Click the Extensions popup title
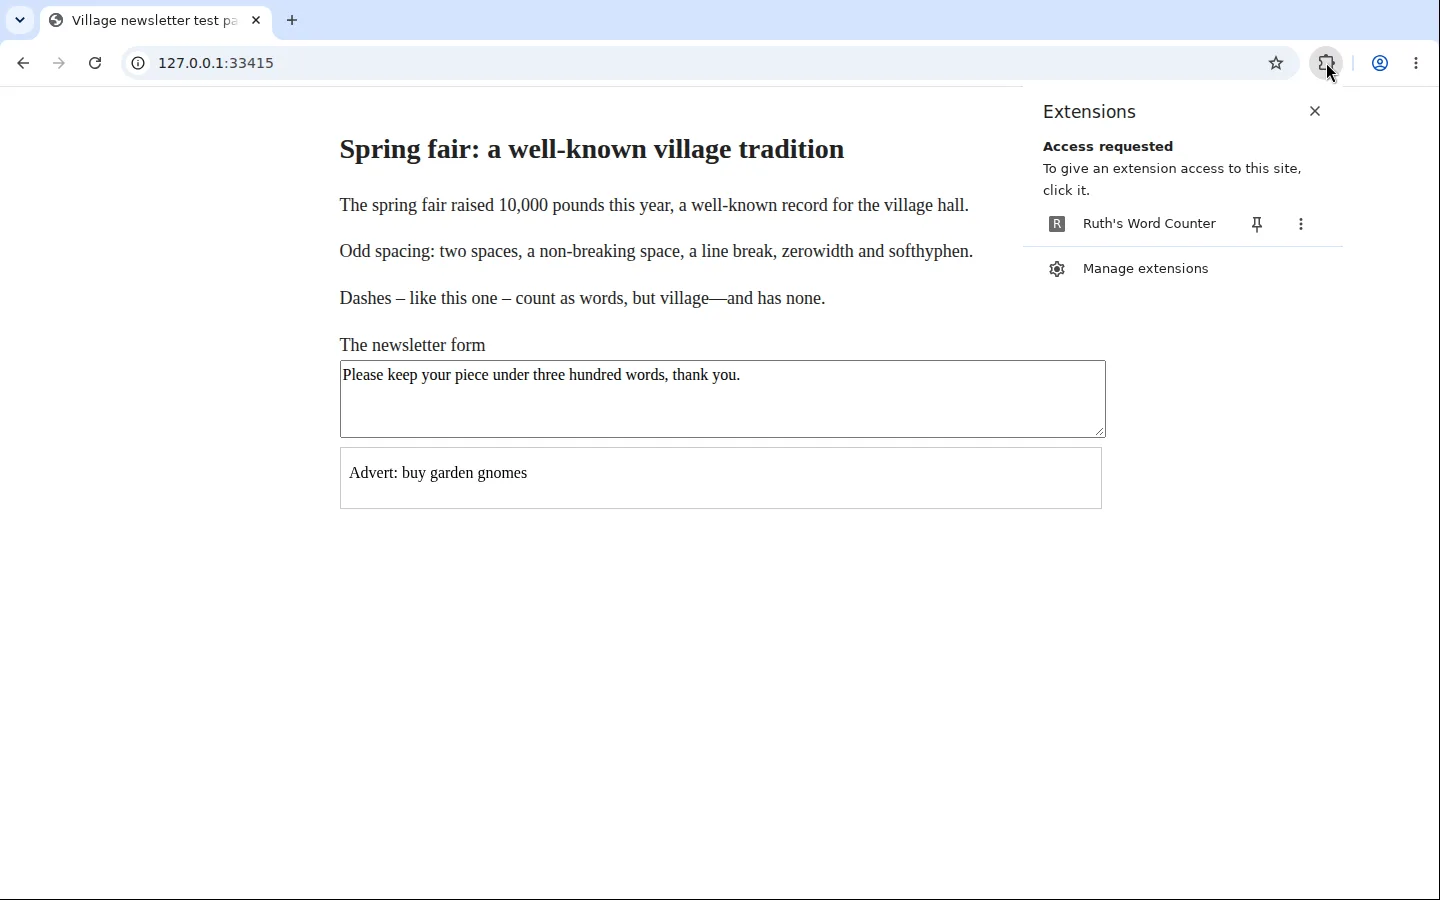The height and width of the screenshot is (900, 1440). [x=1090, y=112]
